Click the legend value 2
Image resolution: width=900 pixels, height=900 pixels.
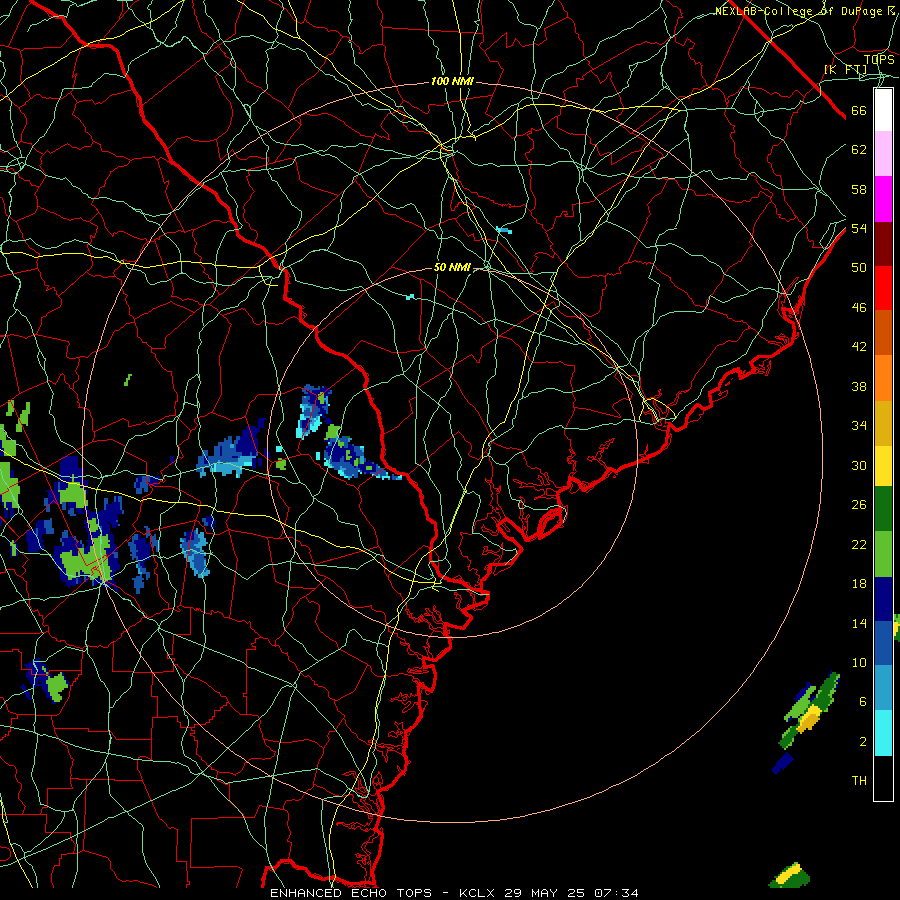click(862, 742)
